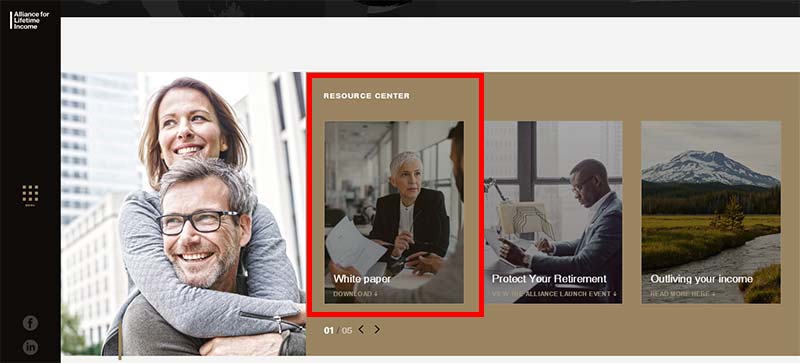
Task: Go to the previous carousel slide arrow
Action: click(361, 329)
